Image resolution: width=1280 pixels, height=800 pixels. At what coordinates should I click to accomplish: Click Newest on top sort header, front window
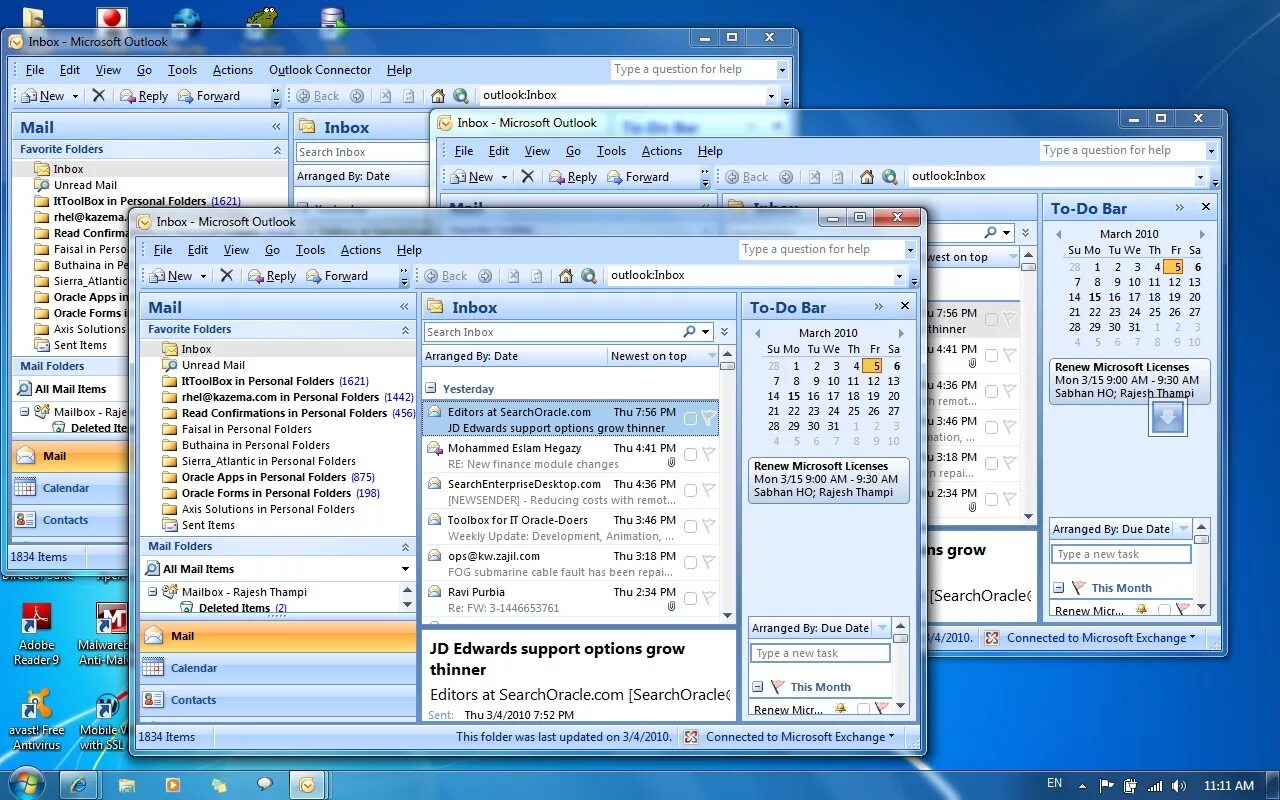click(663, 356)
